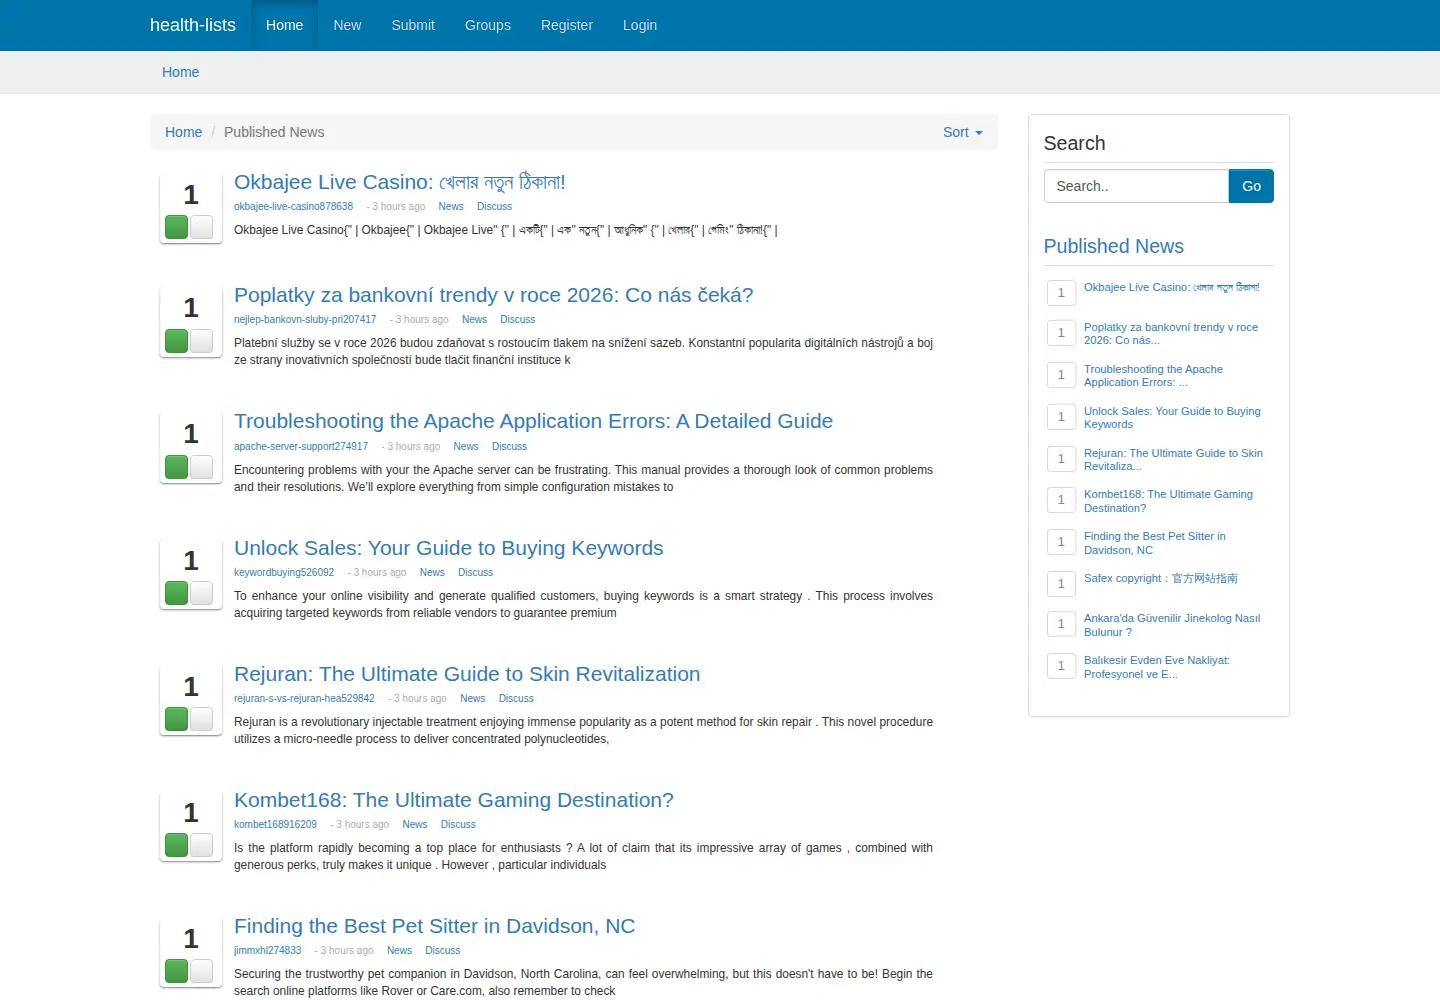Upvote the Rejuran skin revitalization post
Screen dimensions: 1440x1000
(x=177, y=719)
